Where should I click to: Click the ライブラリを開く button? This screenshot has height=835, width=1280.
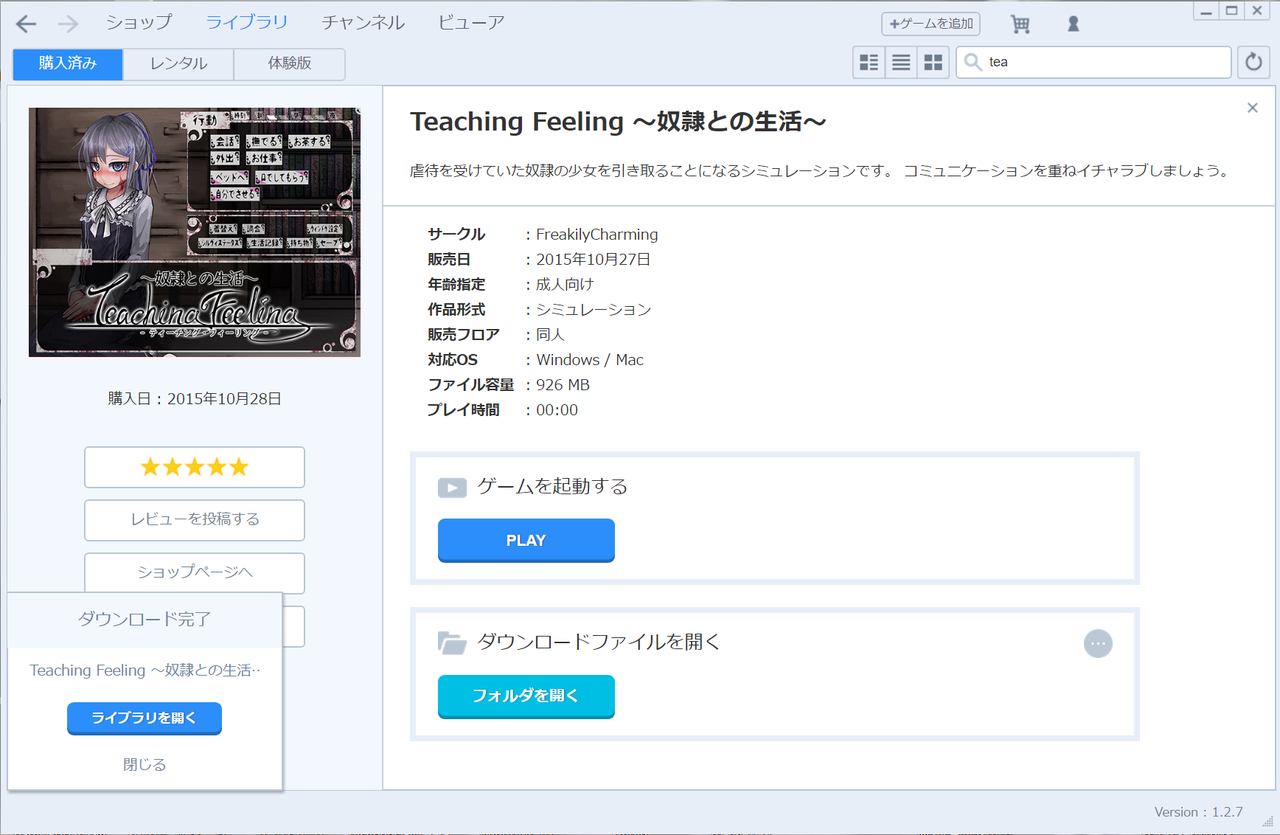(x=144, y=718)
